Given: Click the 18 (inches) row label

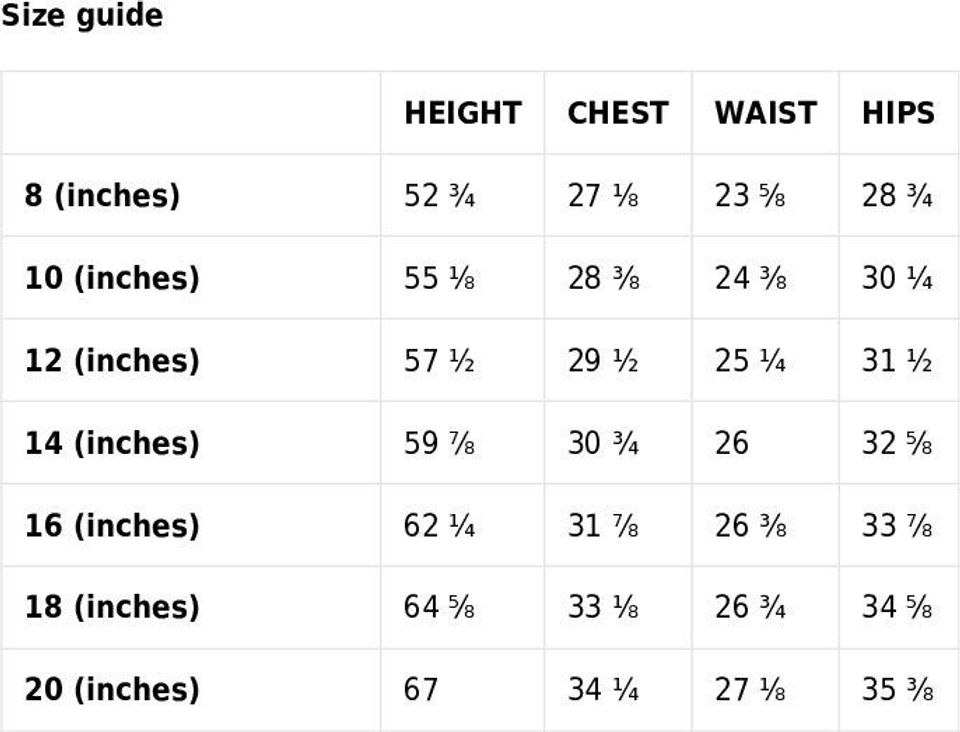Looking at the screenshot, I should pos(112,608).
